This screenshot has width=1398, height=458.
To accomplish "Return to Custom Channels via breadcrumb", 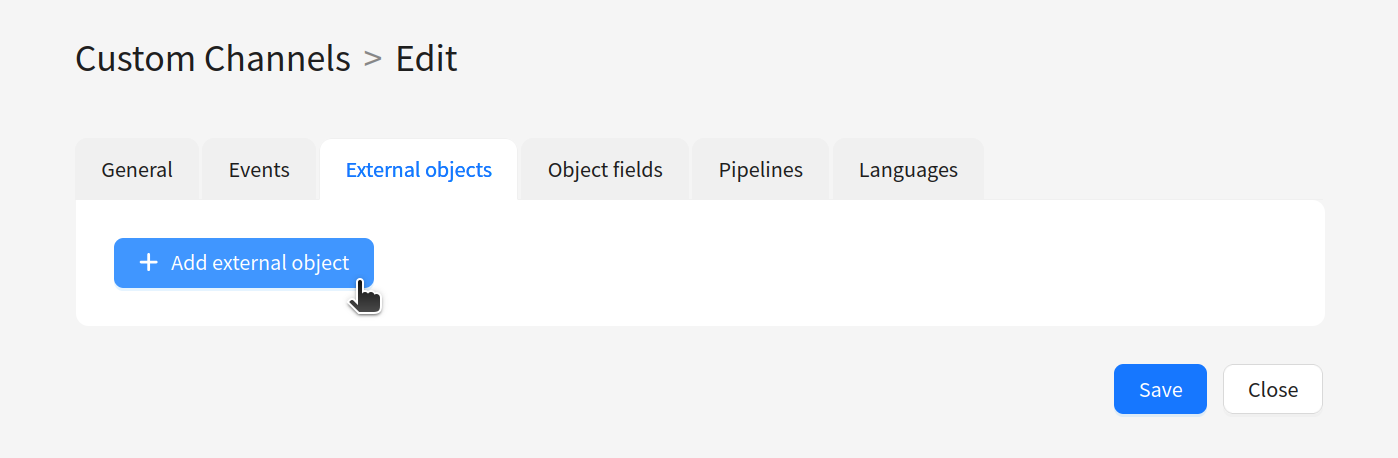I will pyautogui.click(x=213, y=59).
